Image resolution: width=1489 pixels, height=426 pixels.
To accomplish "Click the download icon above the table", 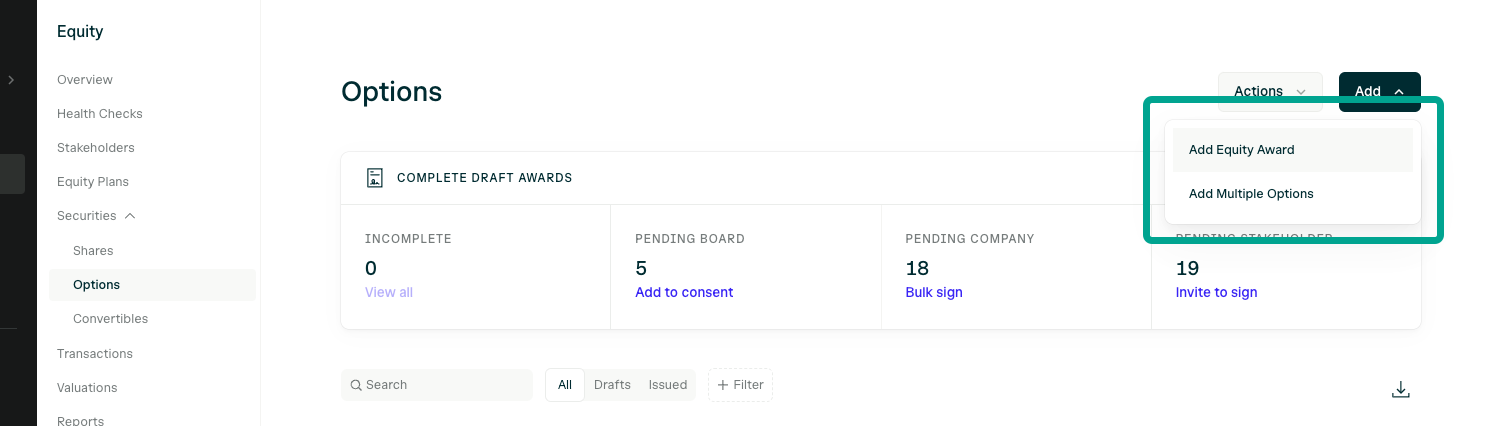I will click(x=1401, y=390).
